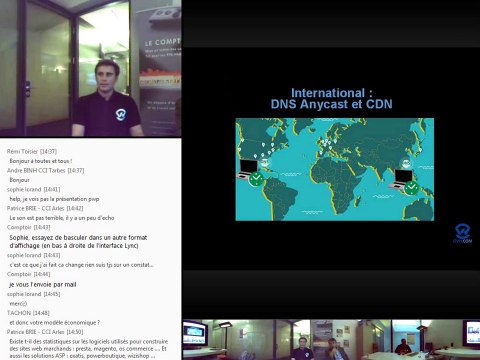Click the round DNS node badge over Southeast Asia

pyautogui.click(x=406, y=163)
